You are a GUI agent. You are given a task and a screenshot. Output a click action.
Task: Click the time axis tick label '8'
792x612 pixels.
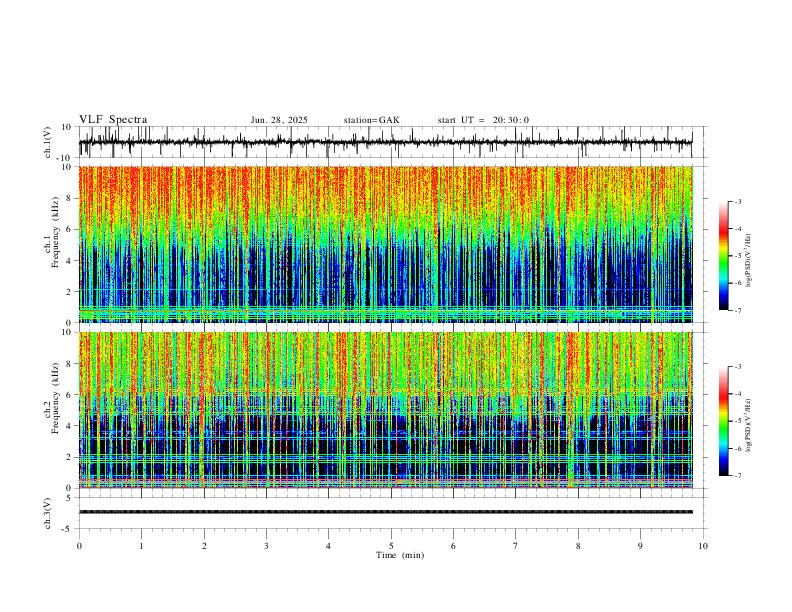click(578, 546)
